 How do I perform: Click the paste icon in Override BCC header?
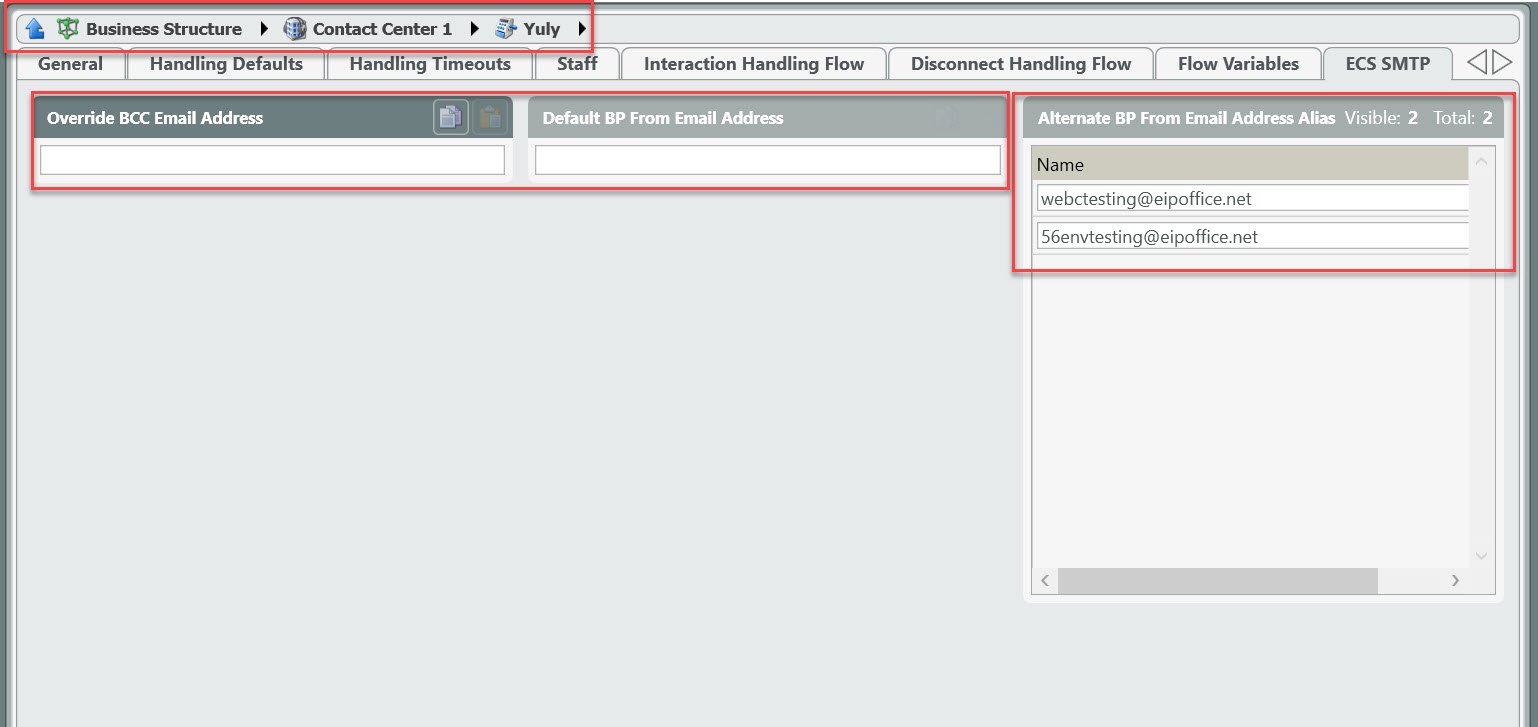pyautogui.click(x=489, y=118)
